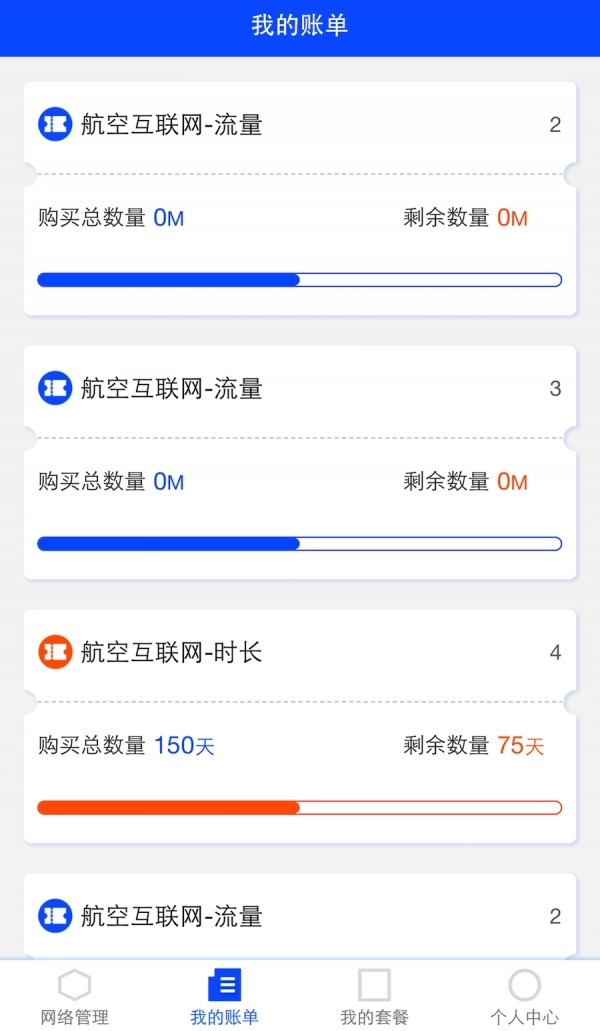Click the orange duration progress bar
This screenshot has width=600, height=1031.
pyautogui.click(x=300, y=805)
